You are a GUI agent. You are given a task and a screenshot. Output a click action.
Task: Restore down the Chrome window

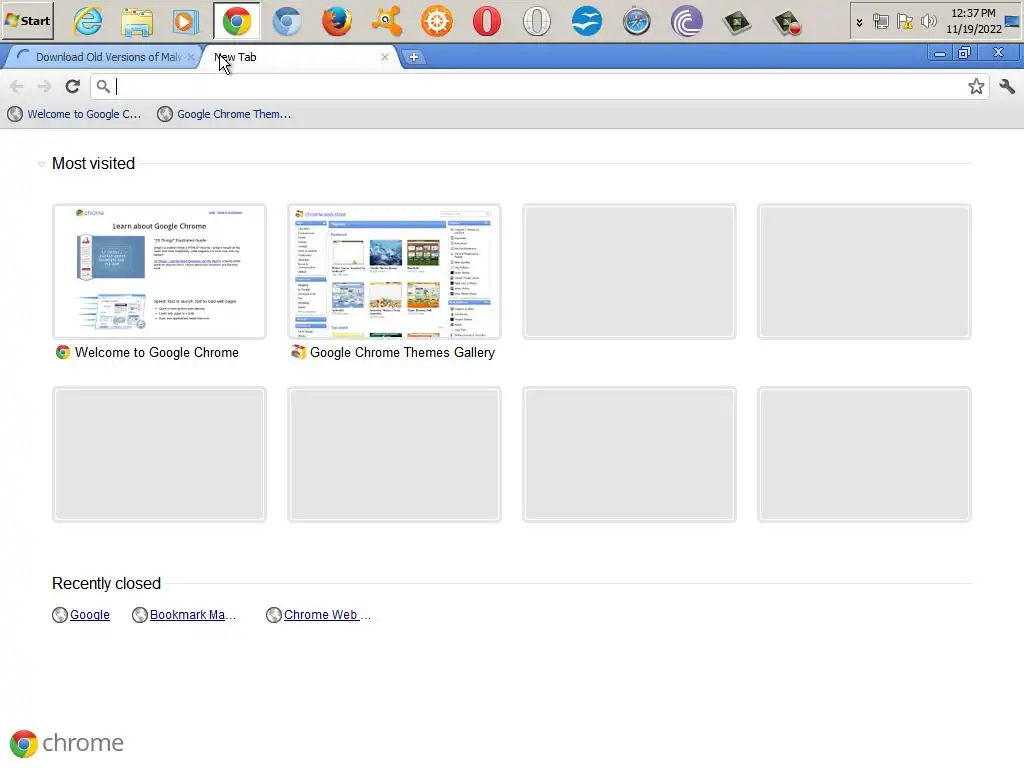(x=964, y=54)
